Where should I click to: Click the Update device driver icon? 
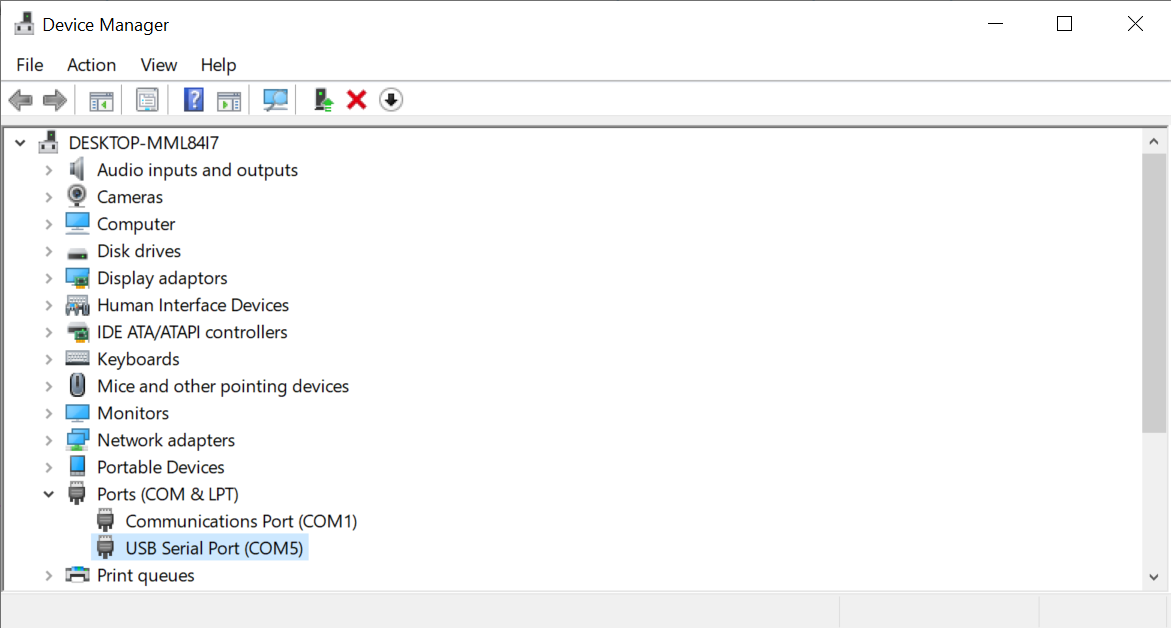pyautogui.click(x=323, y=100)
